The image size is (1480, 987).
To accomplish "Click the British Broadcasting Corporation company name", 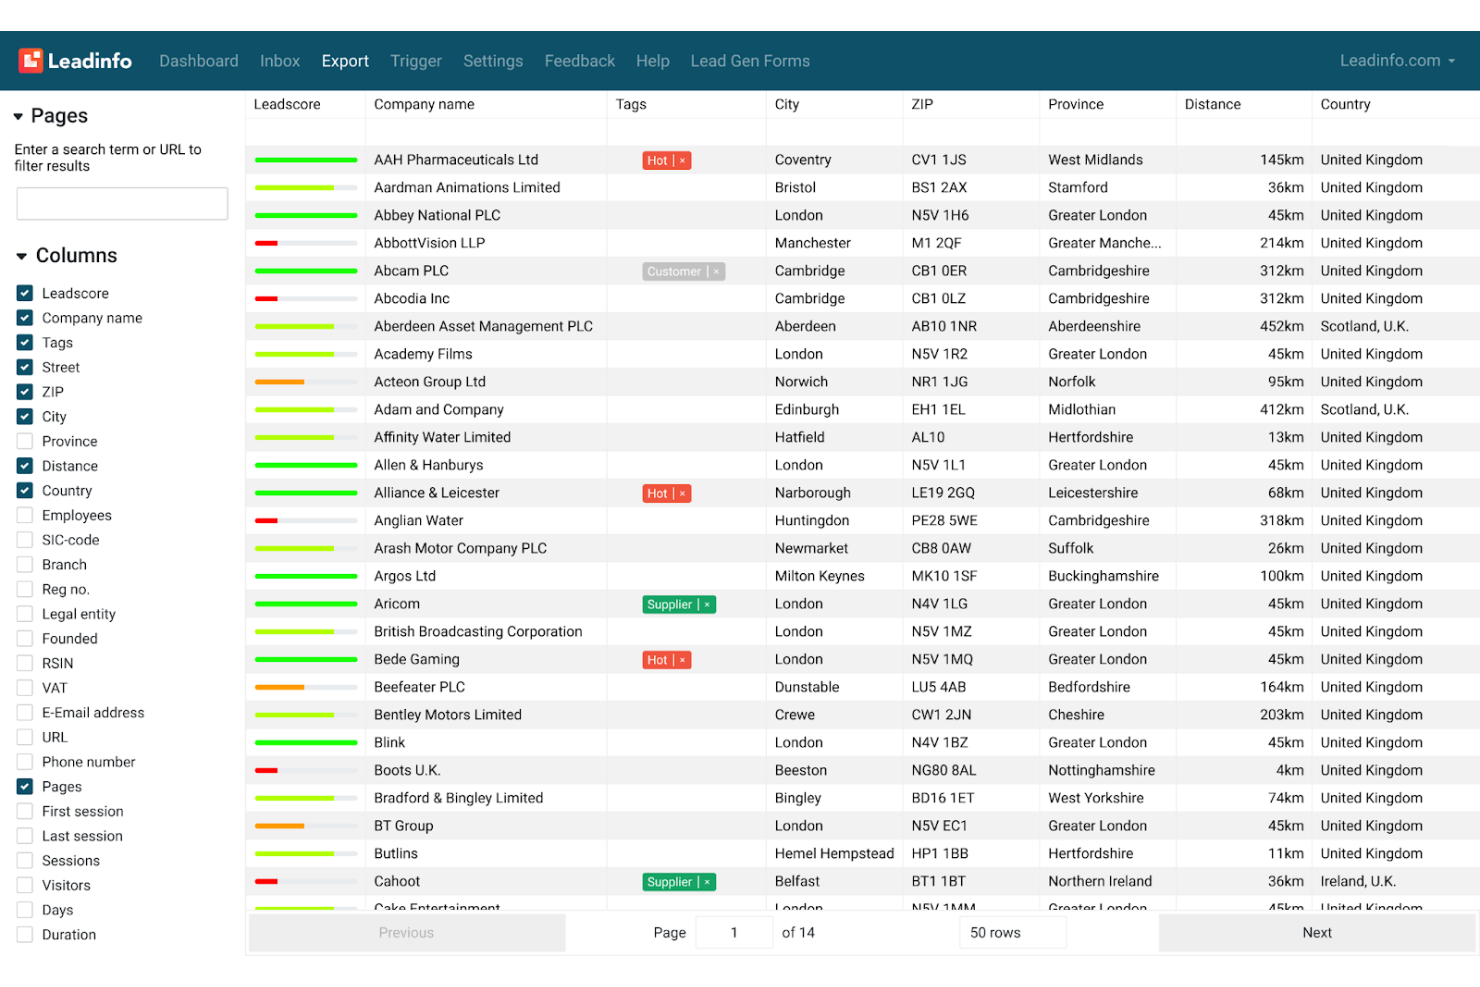I will click(478, 632).
